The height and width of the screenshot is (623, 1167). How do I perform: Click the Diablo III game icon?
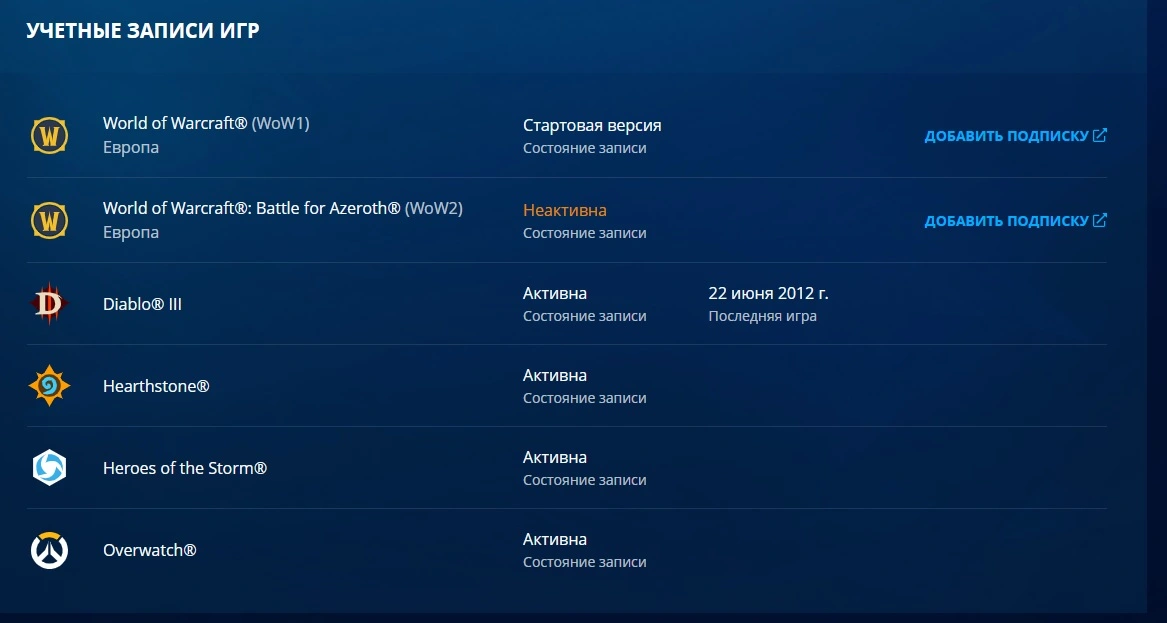pos(49,304)
